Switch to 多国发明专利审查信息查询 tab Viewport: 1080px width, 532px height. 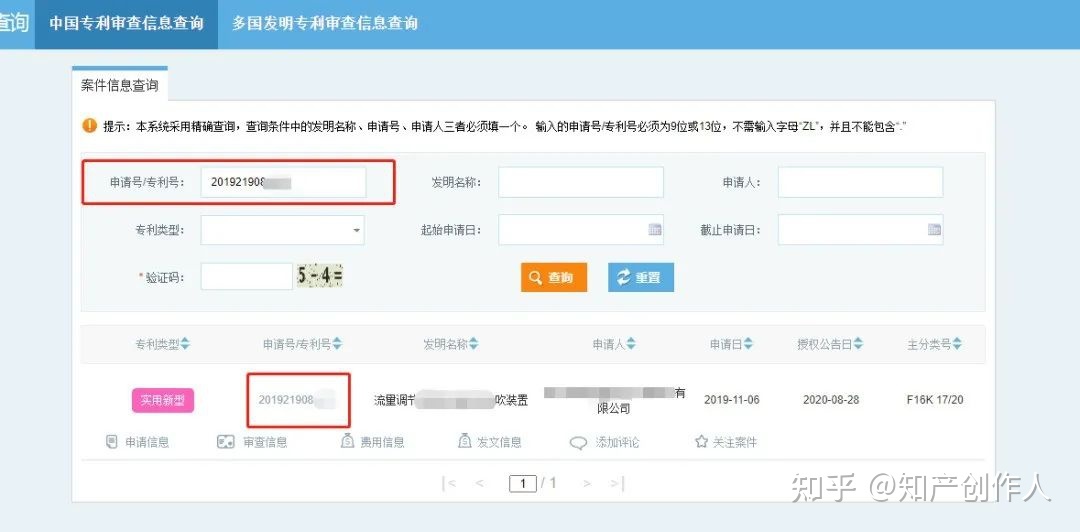click(325, 23)
